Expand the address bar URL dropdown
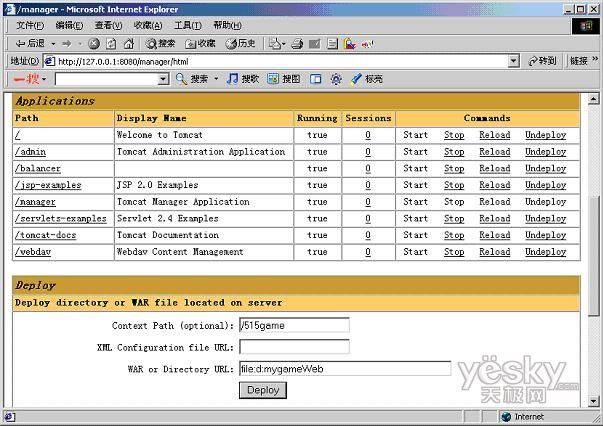The width and height of the screenshot is (603, 426). [x=514, y=61]
